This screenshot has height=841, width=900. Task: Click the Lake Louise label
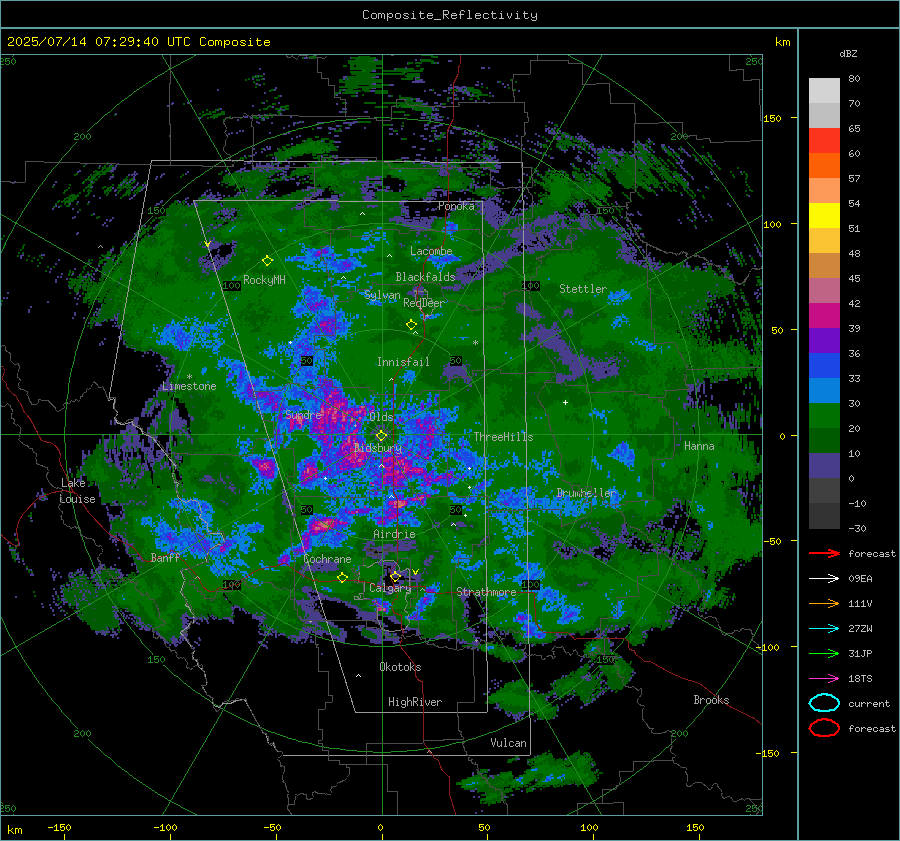77,491
